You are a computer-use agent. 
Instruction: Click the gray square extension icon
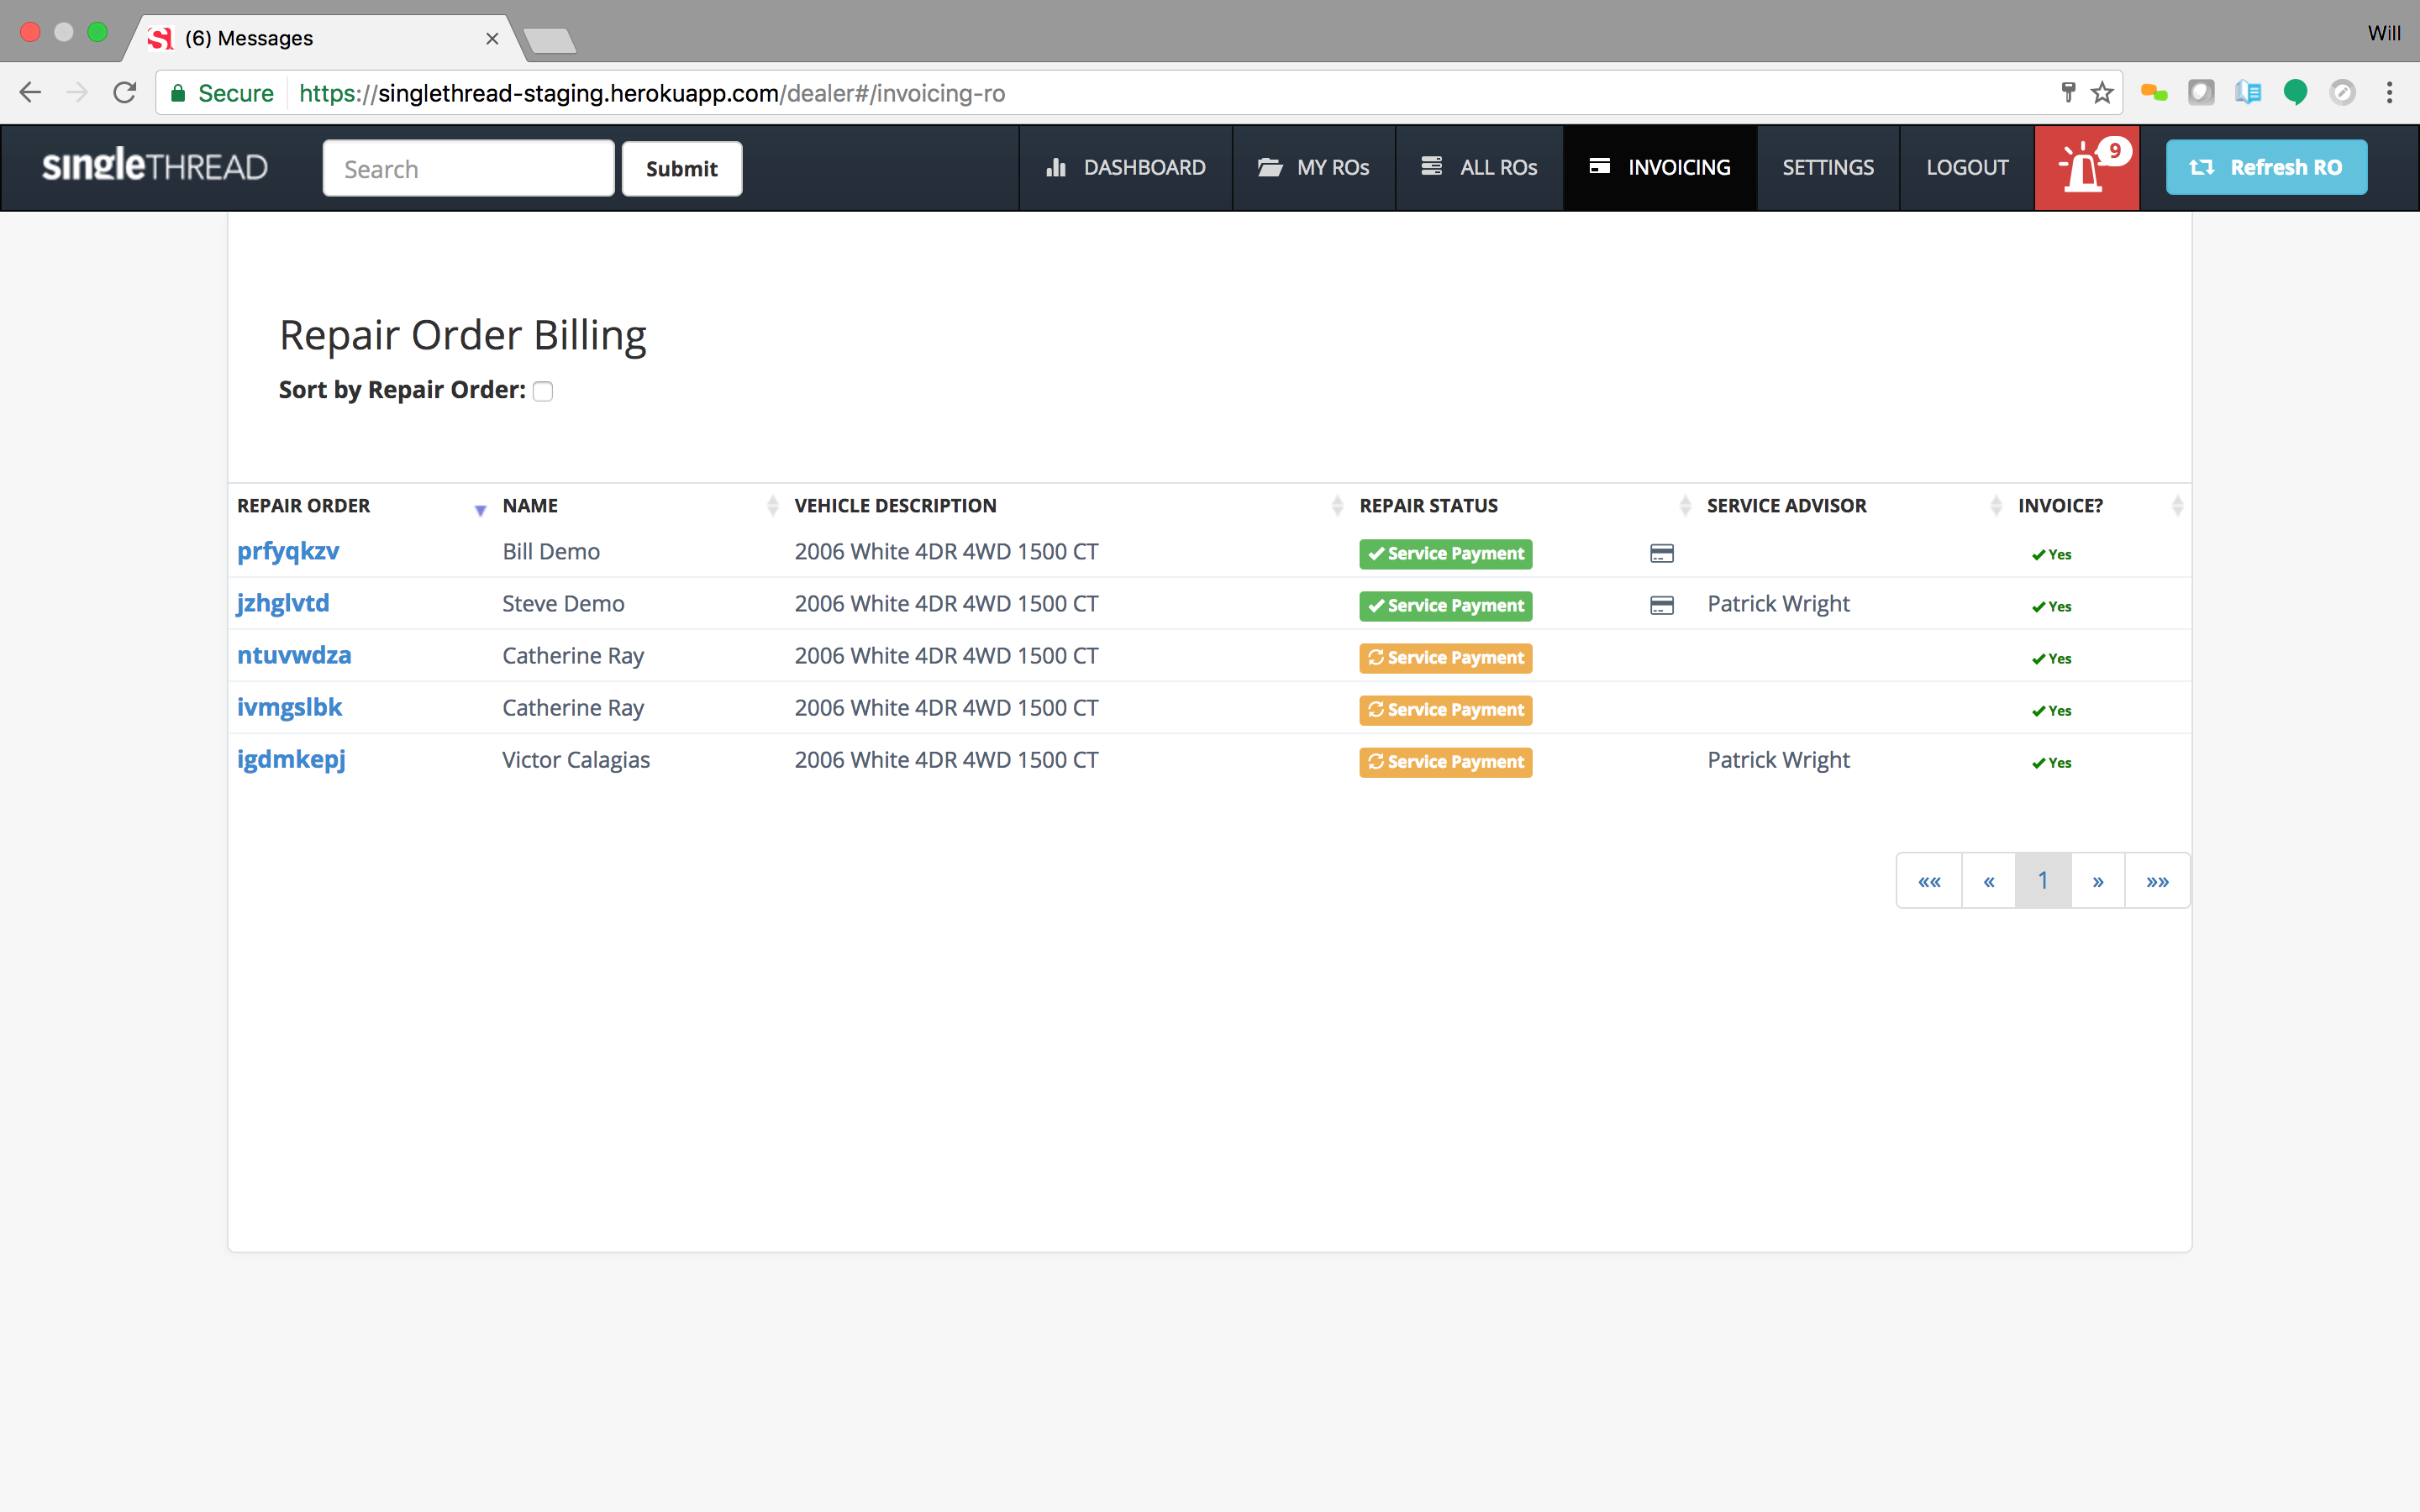(x=2201, y=93)
